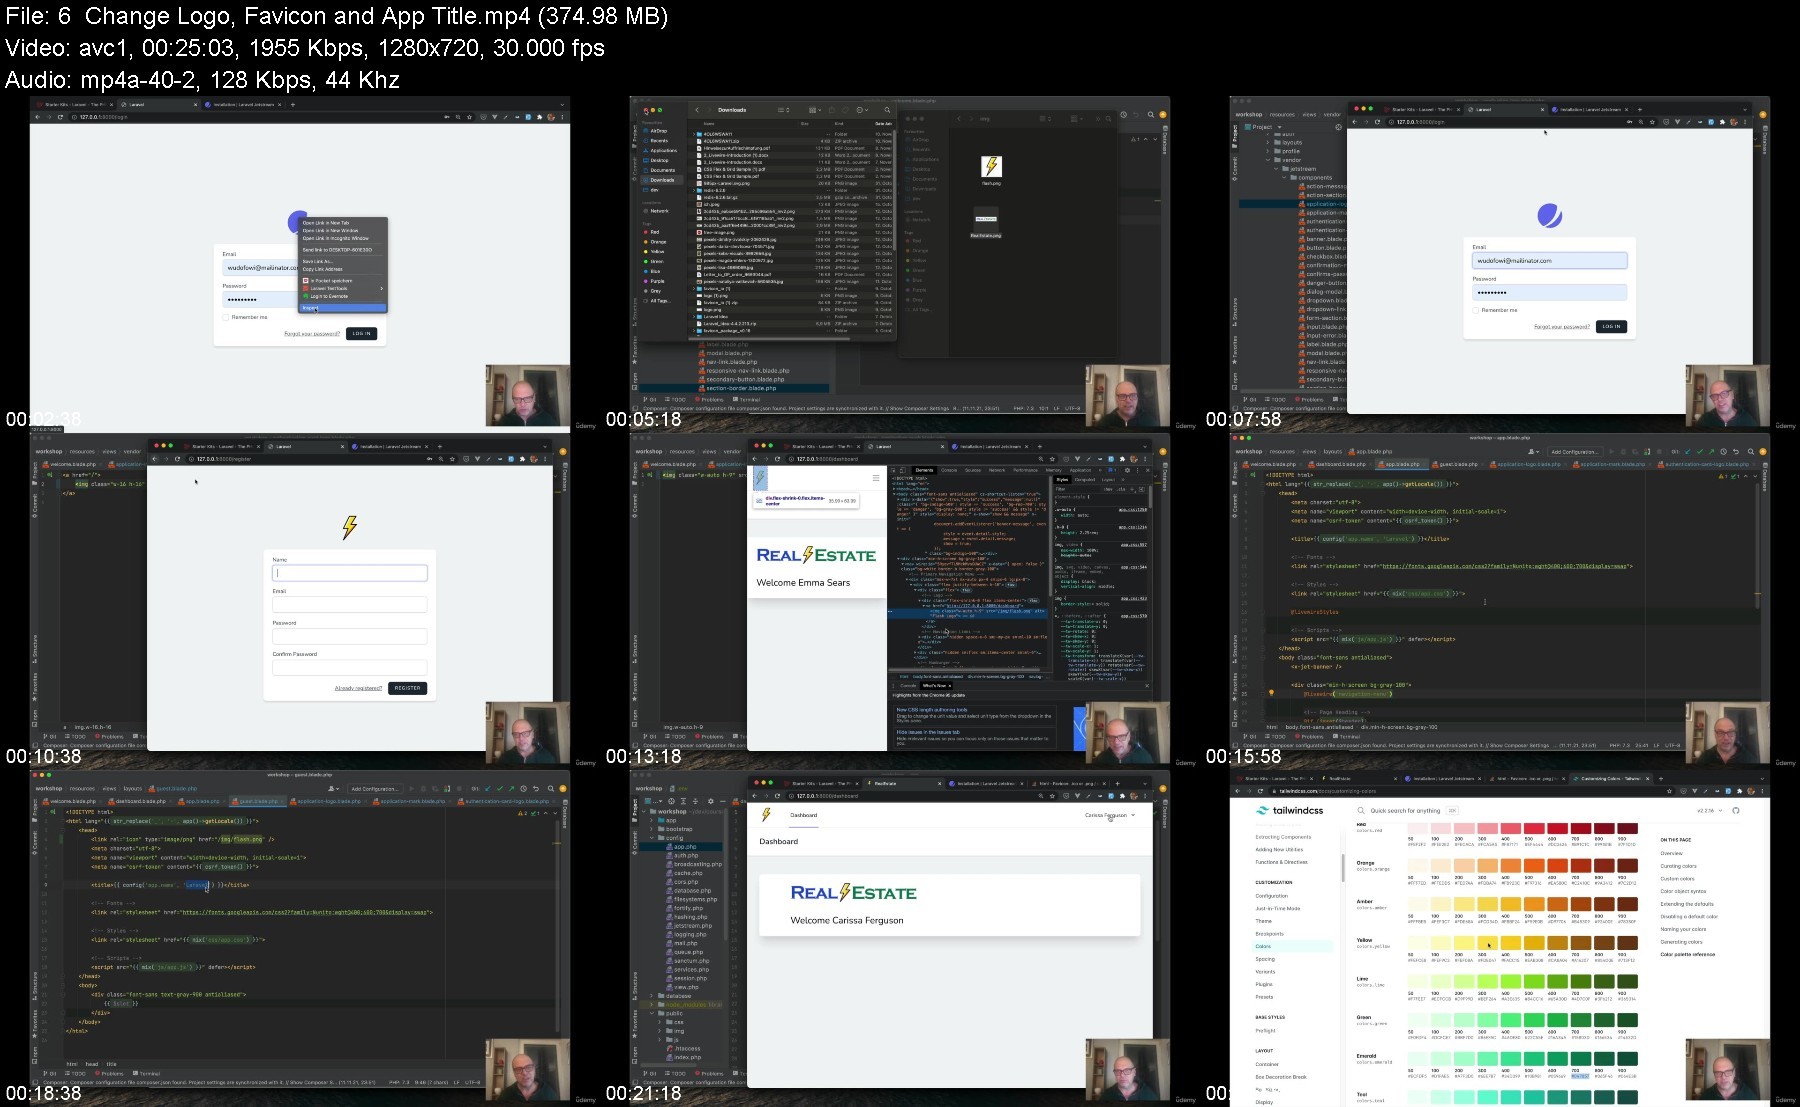Click Green 500 swatch on tailwindcss page
This screenshot has height=1107, width=1800.
click(1536, 1020)
